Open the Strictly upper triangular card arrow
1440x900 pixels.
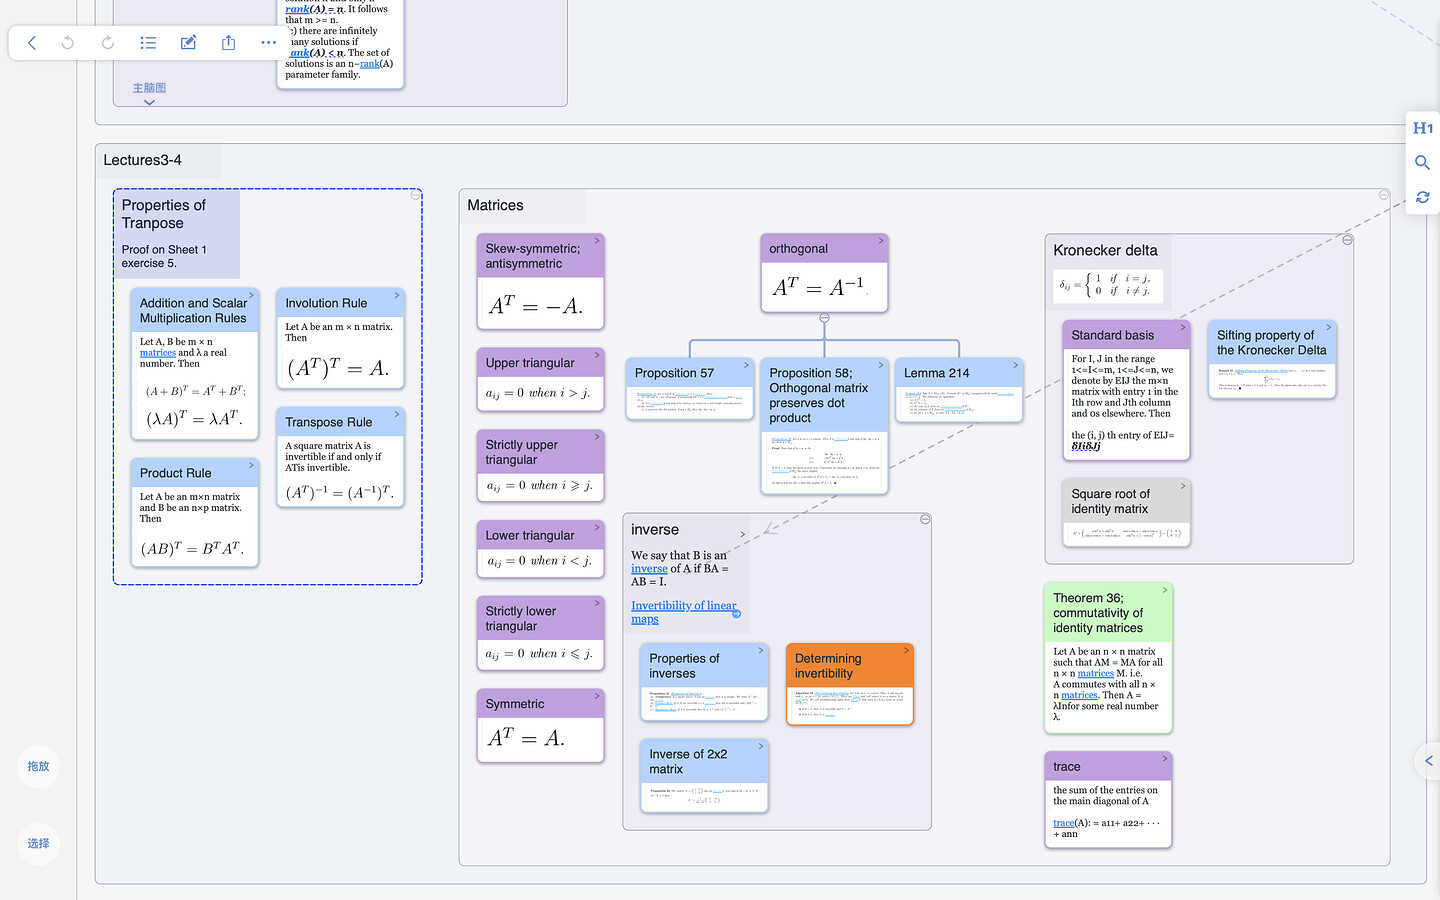[597, 436]
